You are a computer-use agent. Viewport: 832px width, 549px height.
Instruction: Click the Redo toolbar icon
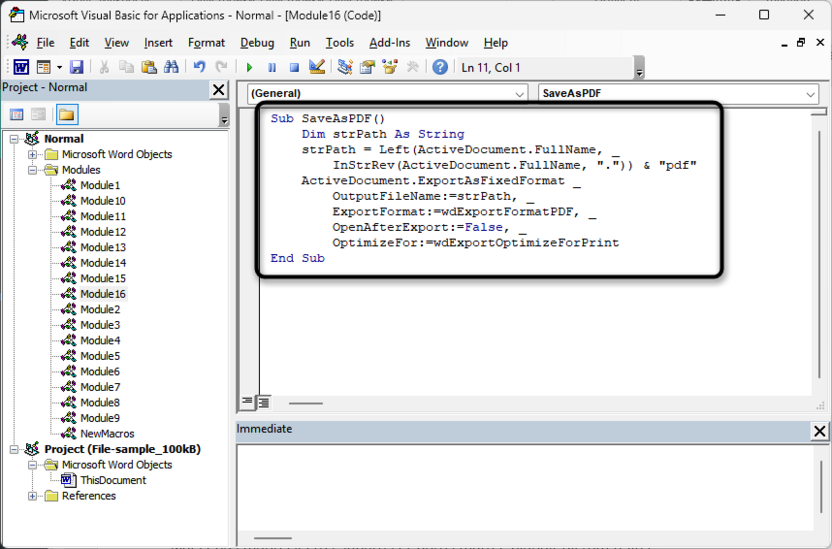(x=221, y=67)
